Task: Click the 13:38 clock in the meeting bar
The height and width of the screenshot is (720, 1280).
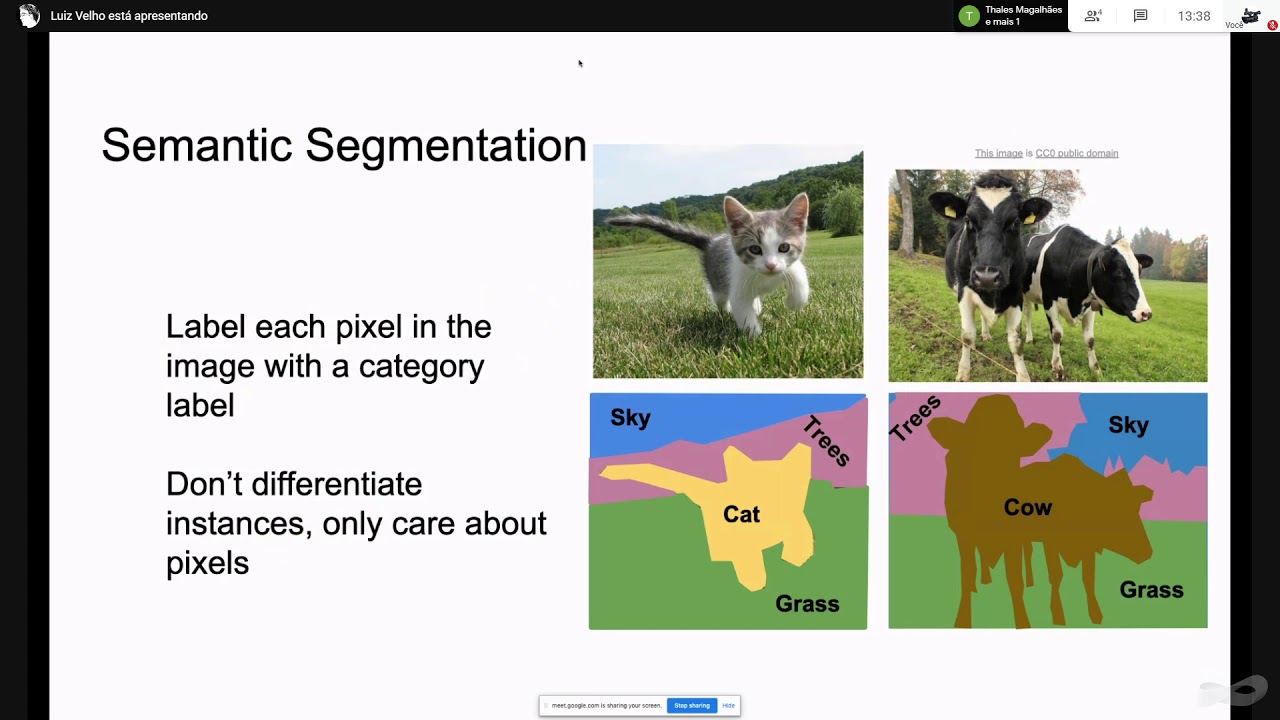Action: coord(1194,16)
